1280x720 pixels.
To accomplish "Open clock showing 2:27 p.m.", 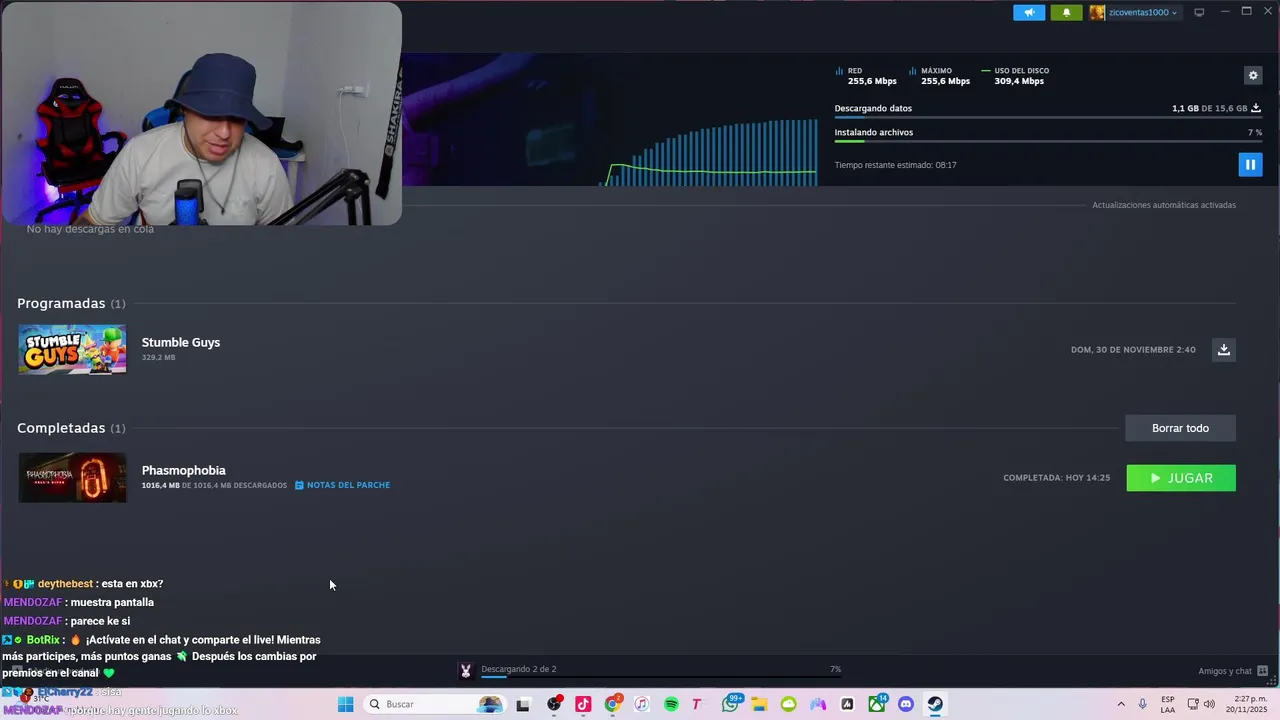I will (x=1249, y=704).
